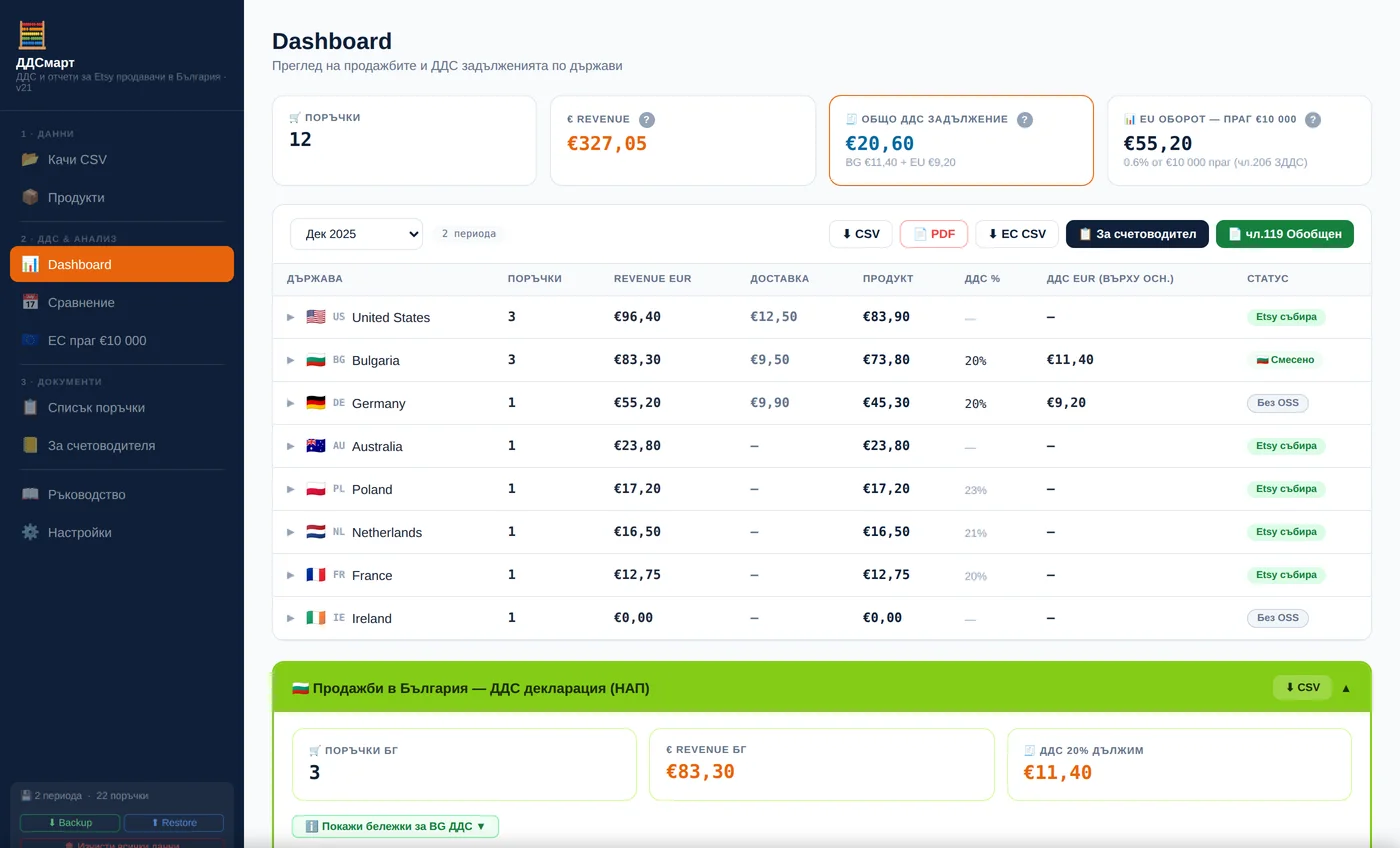The width and height of the screenshot is (1400, 848).
Task: Click the Без OSS badge for Germany
Action: click(1278, 403)
